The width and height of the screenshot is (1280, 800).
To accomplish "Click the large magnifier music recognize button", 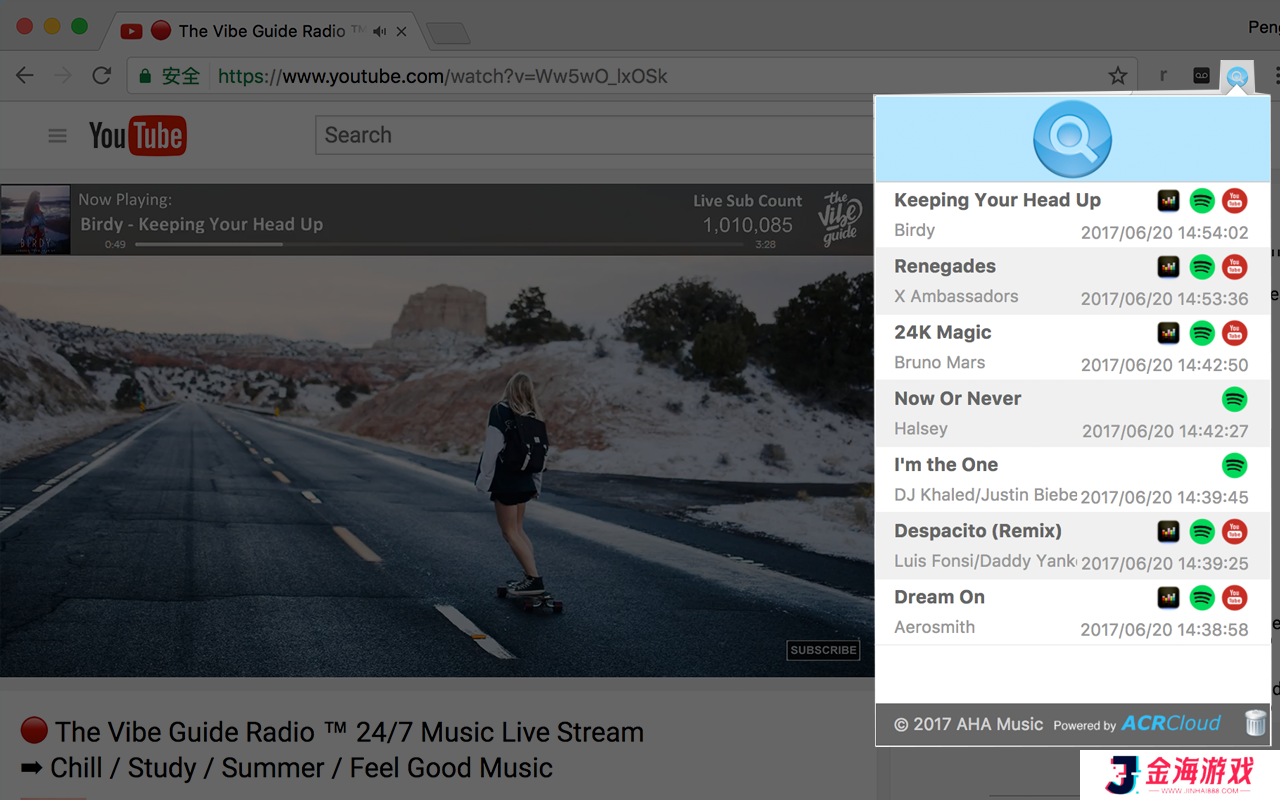I will (x=1072, y=139).
